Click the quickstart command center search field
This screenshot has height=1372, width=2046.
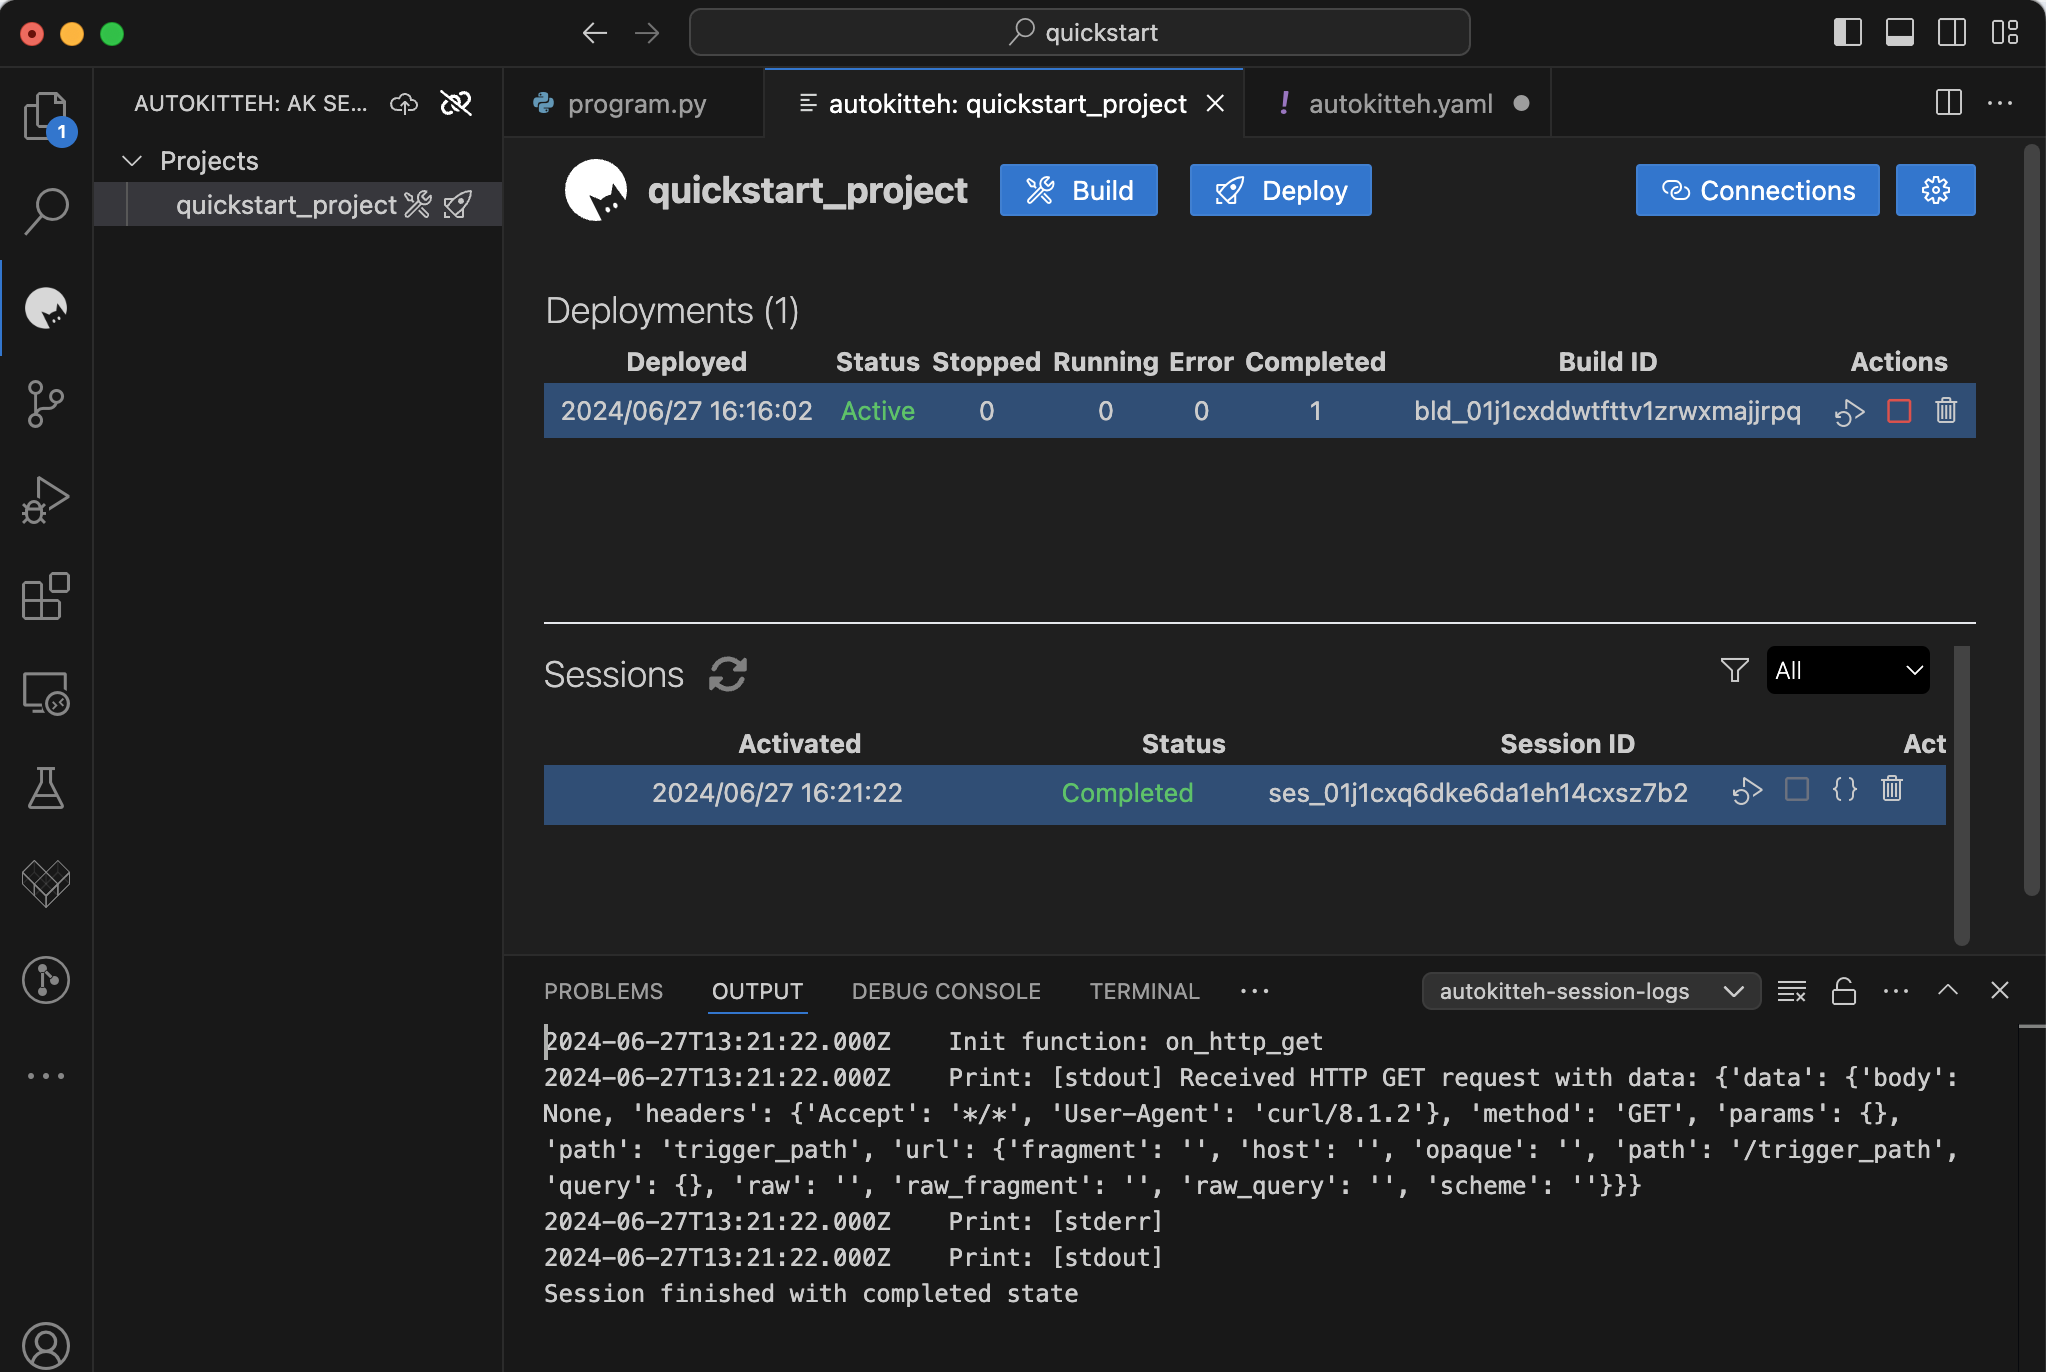[x=1080, y=33]
